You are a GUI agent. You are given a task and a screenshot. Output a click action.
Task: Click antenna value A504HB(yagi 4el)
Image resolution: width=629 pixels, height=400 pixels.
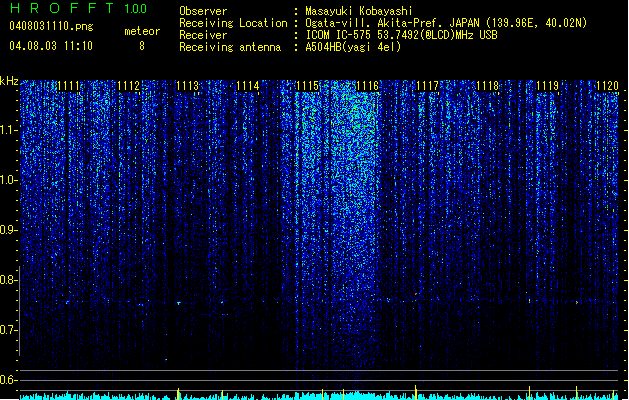353,47
